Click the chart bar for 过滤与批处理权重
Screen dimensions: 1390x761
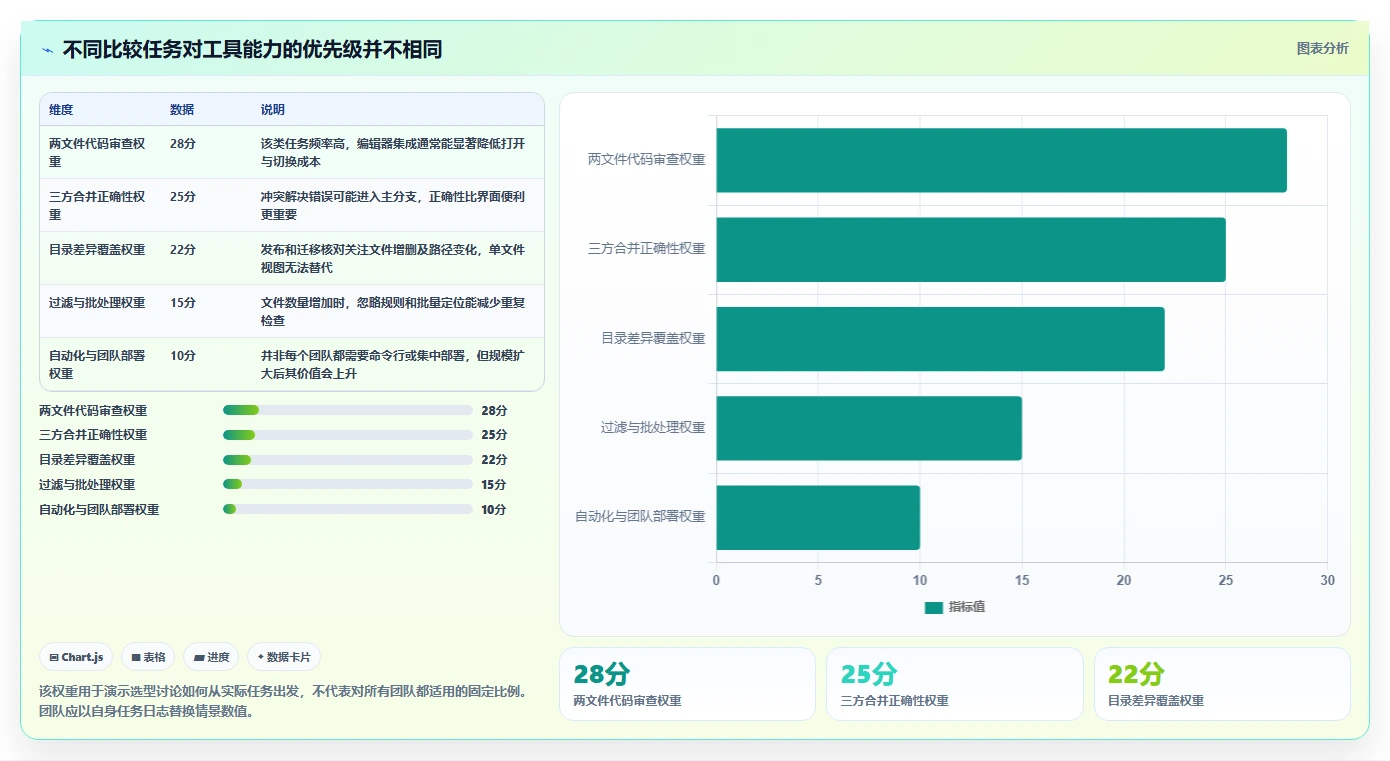point(869,428)
